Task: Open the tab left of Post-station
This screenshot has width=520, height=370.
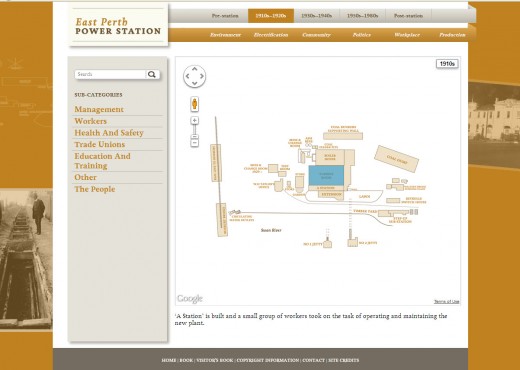Action: click(x=362, y=16)
